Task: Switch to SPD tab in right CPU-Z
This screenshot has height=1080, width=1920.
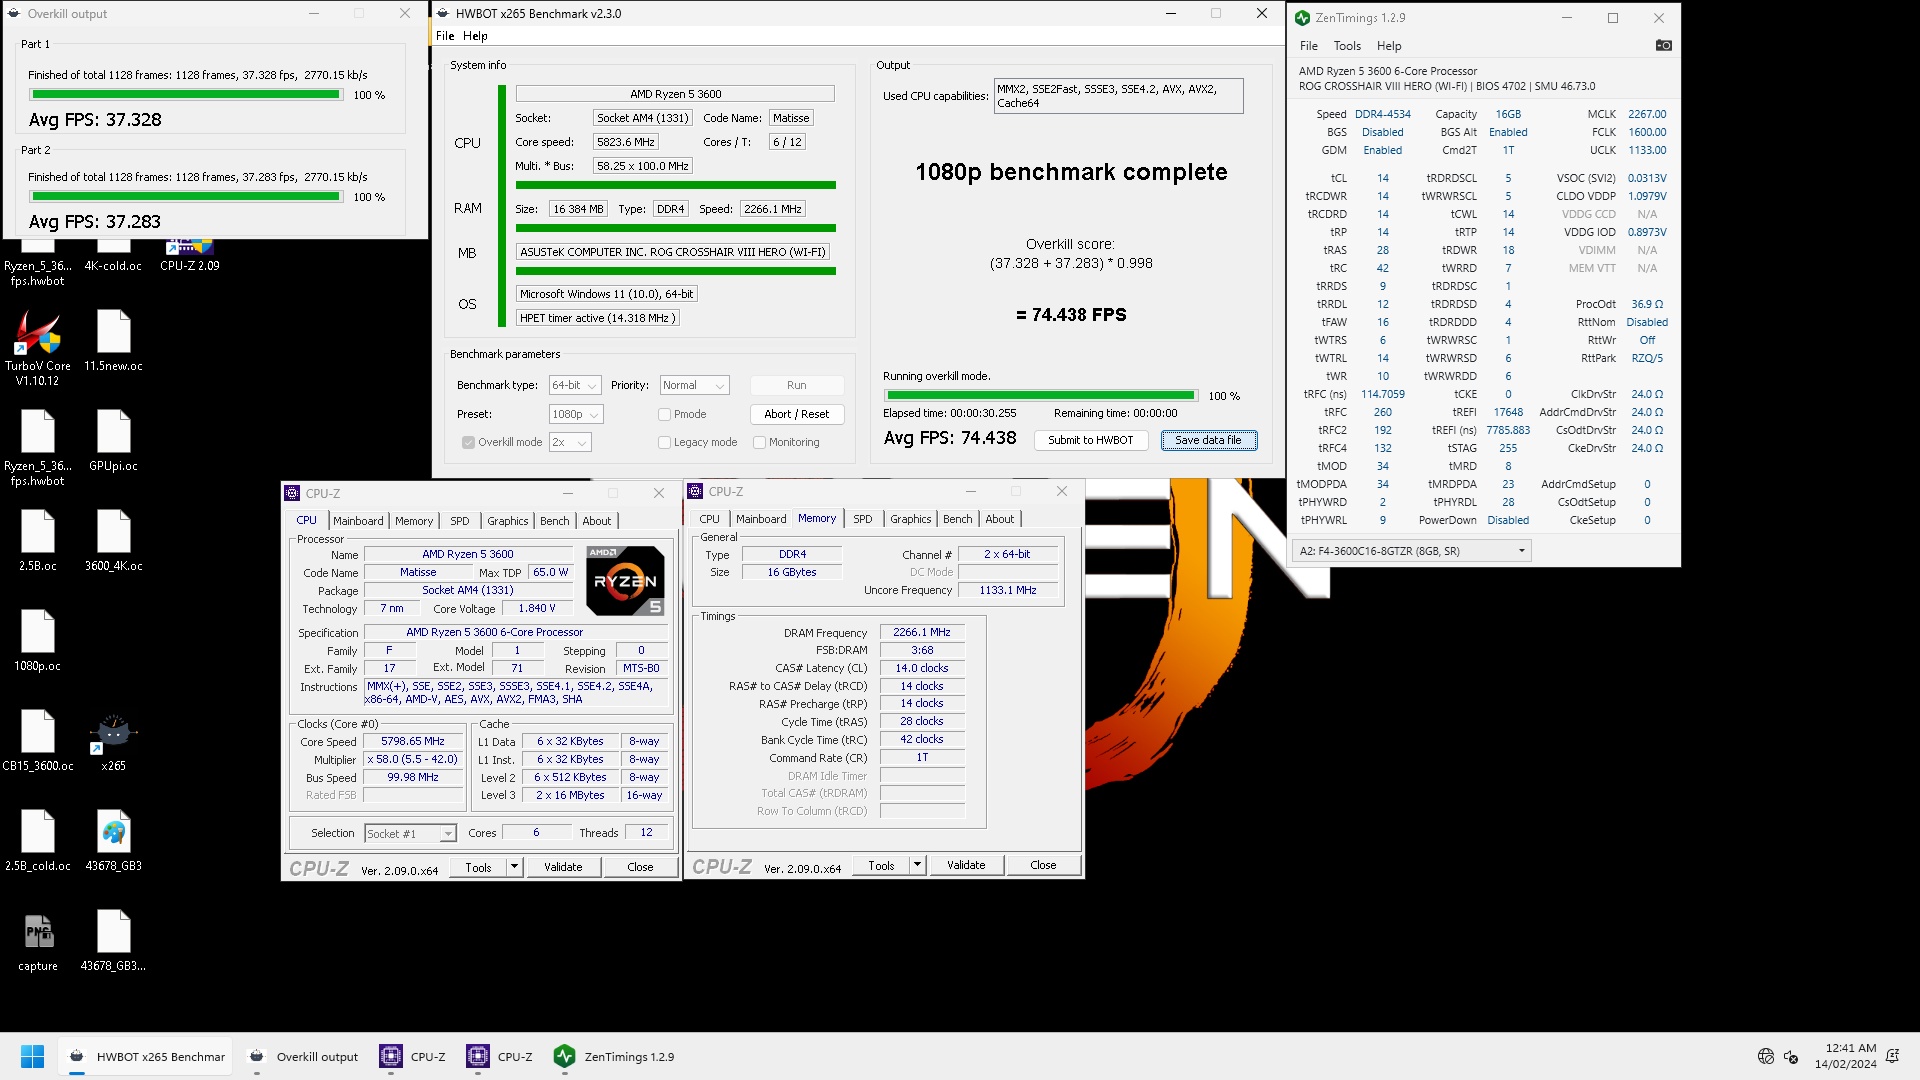Action: pos(862,519)
